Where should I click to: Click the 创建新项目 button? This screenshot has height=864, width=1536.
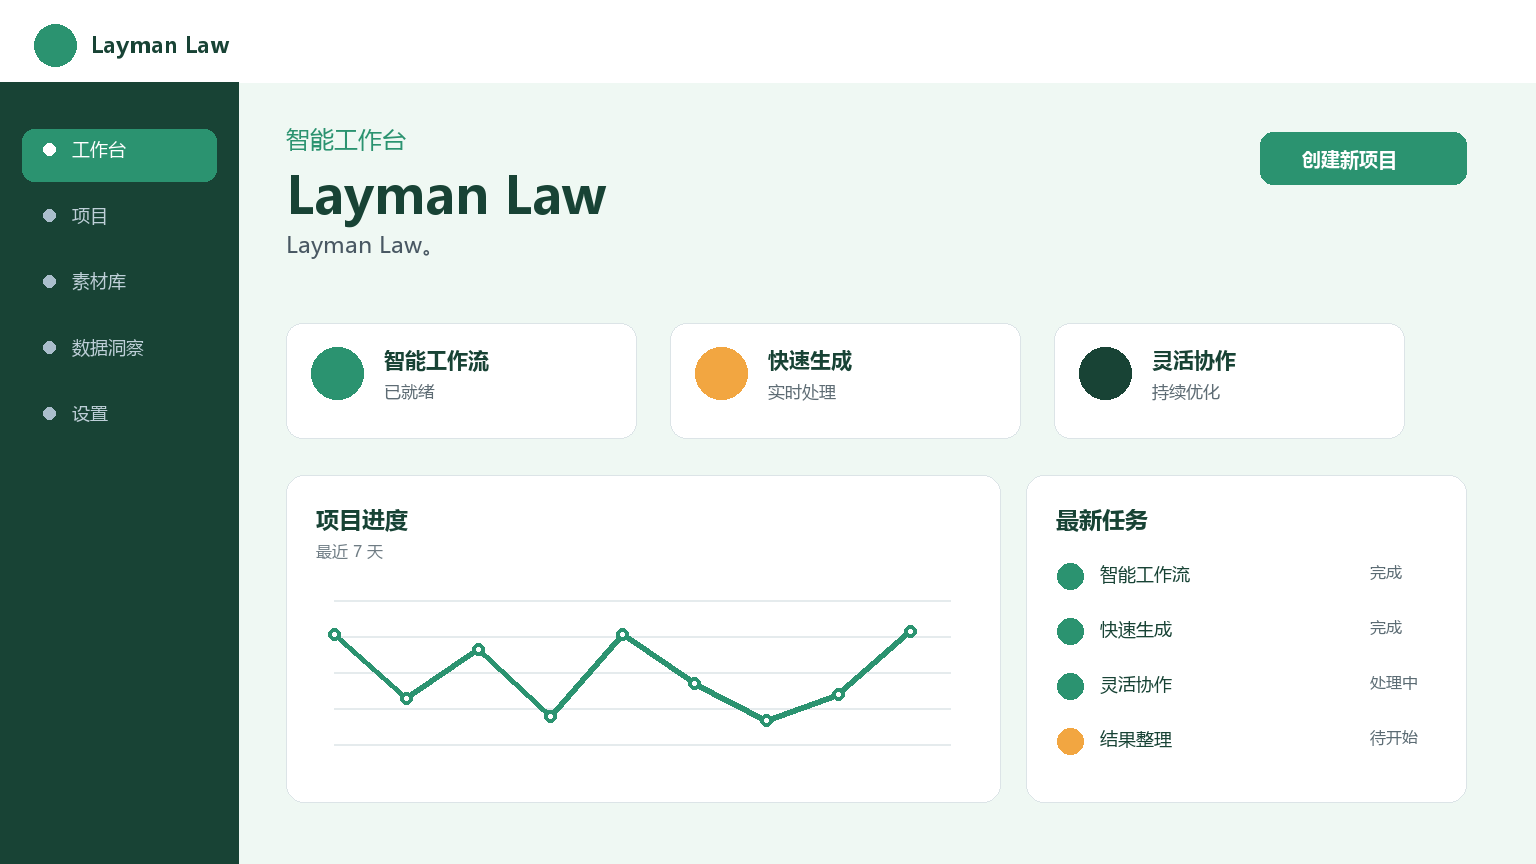tap(1363, 158)
